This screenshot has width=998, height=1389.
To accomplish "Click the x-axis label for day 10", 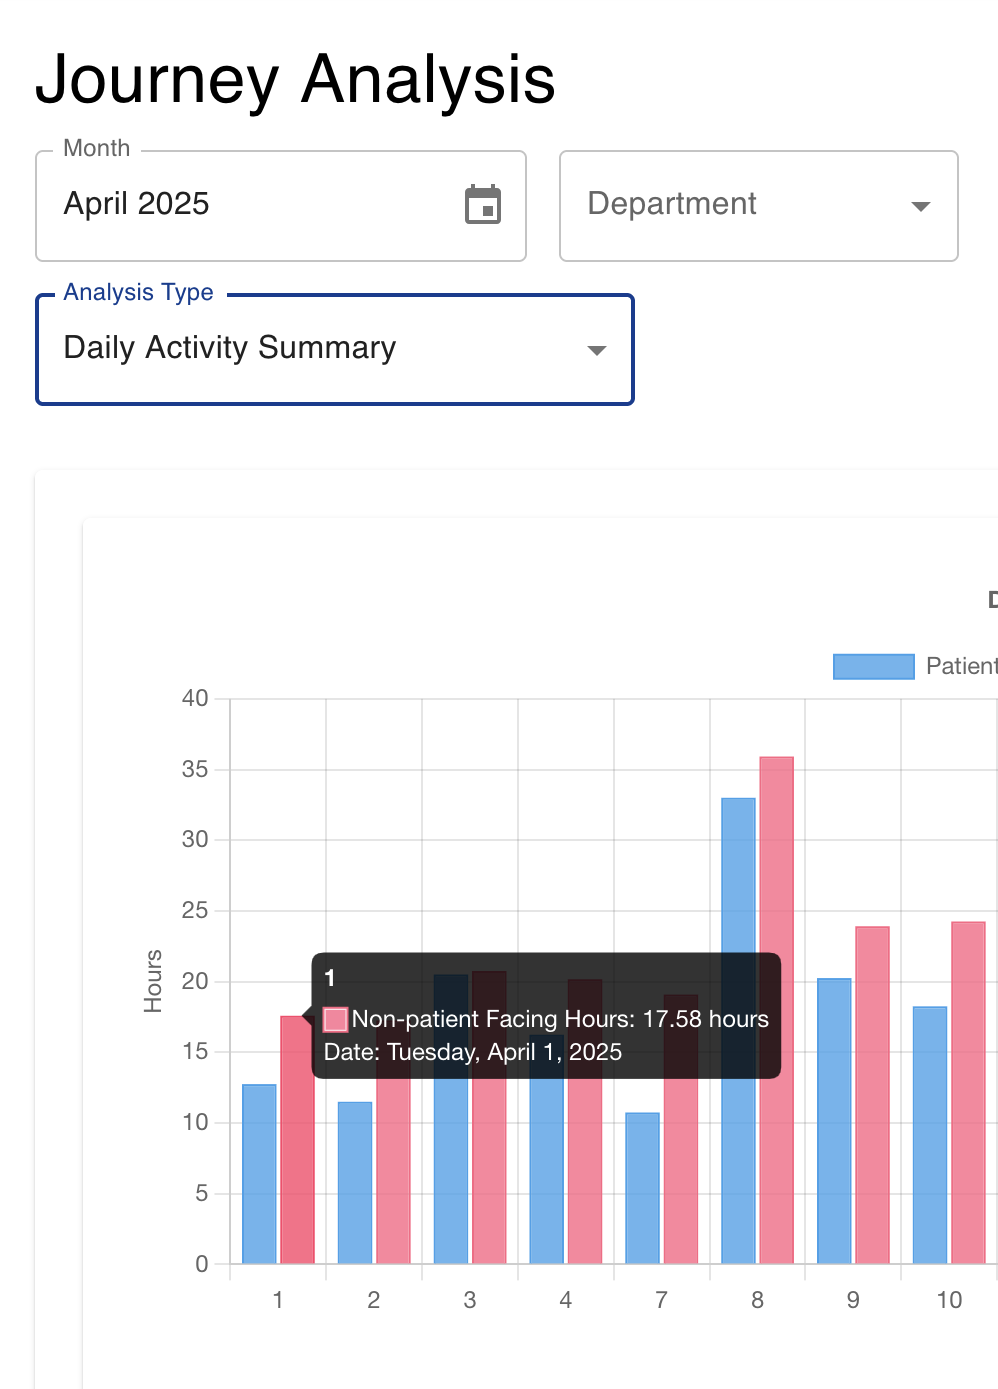I will coord(950,1299).
